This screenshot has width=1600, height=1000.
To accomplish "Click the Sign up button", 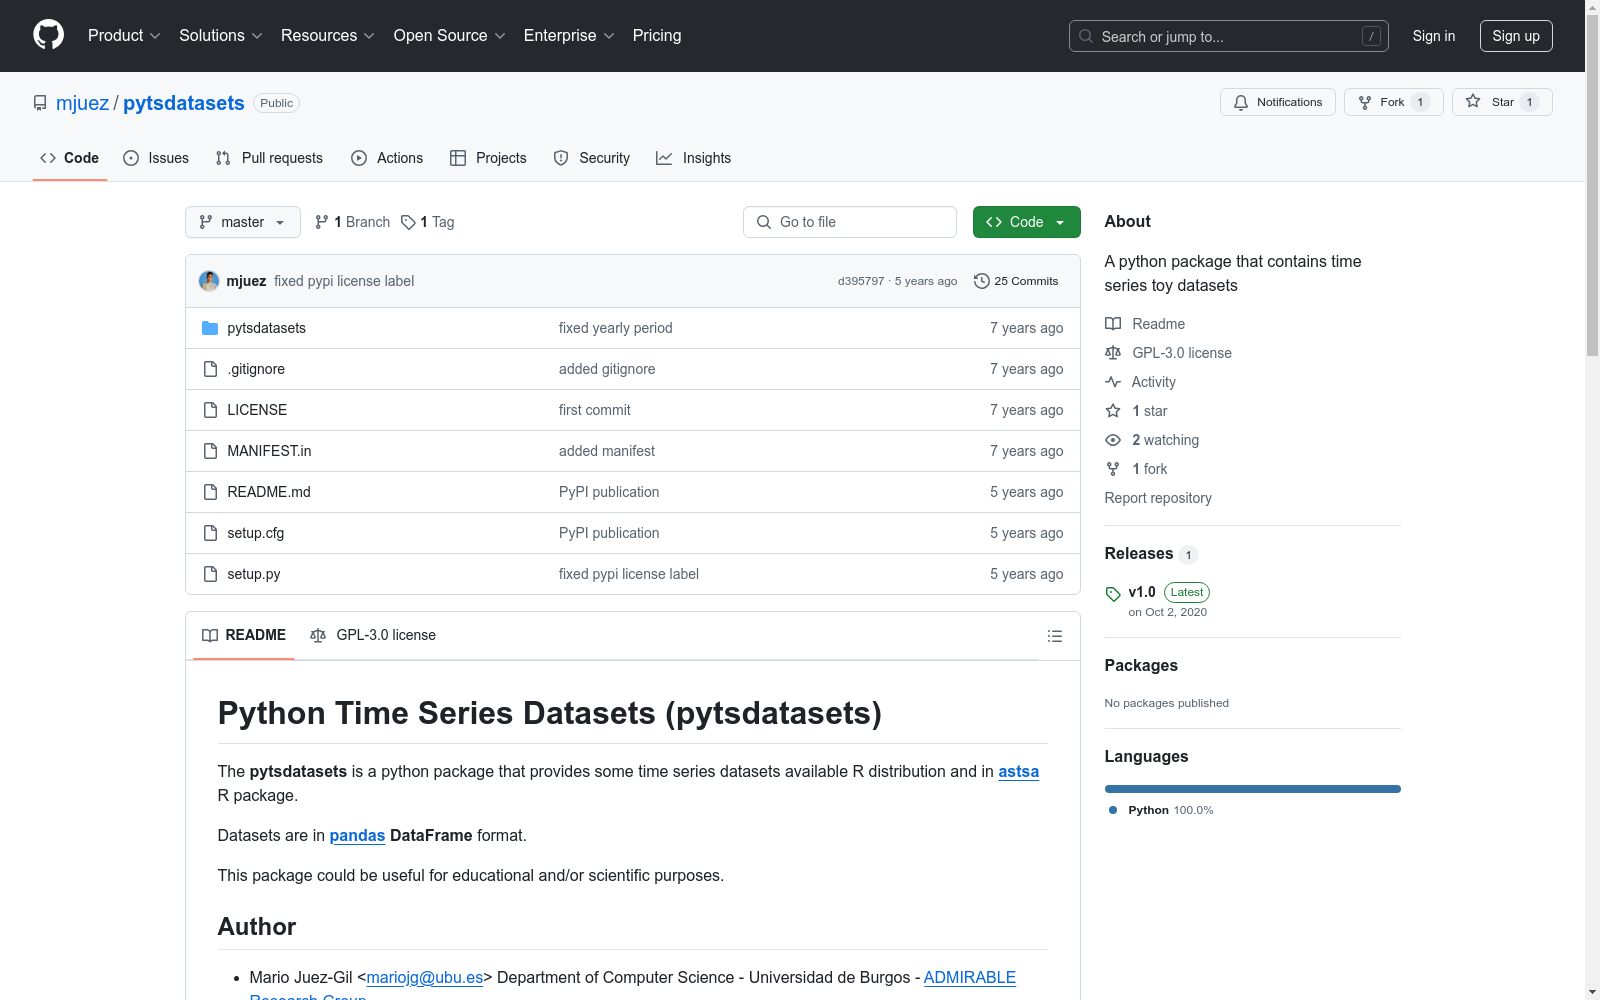I will coord(1516,36).
